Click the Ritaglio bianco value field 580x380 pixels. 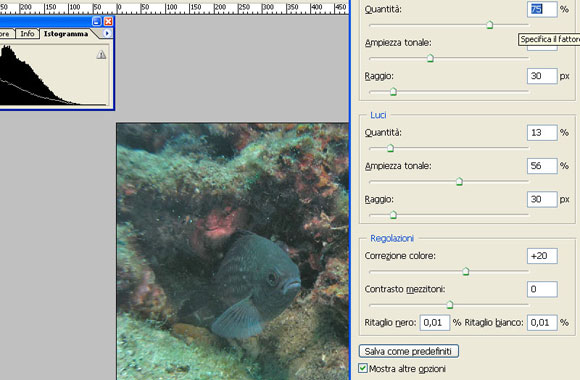(x=542, y=323)
